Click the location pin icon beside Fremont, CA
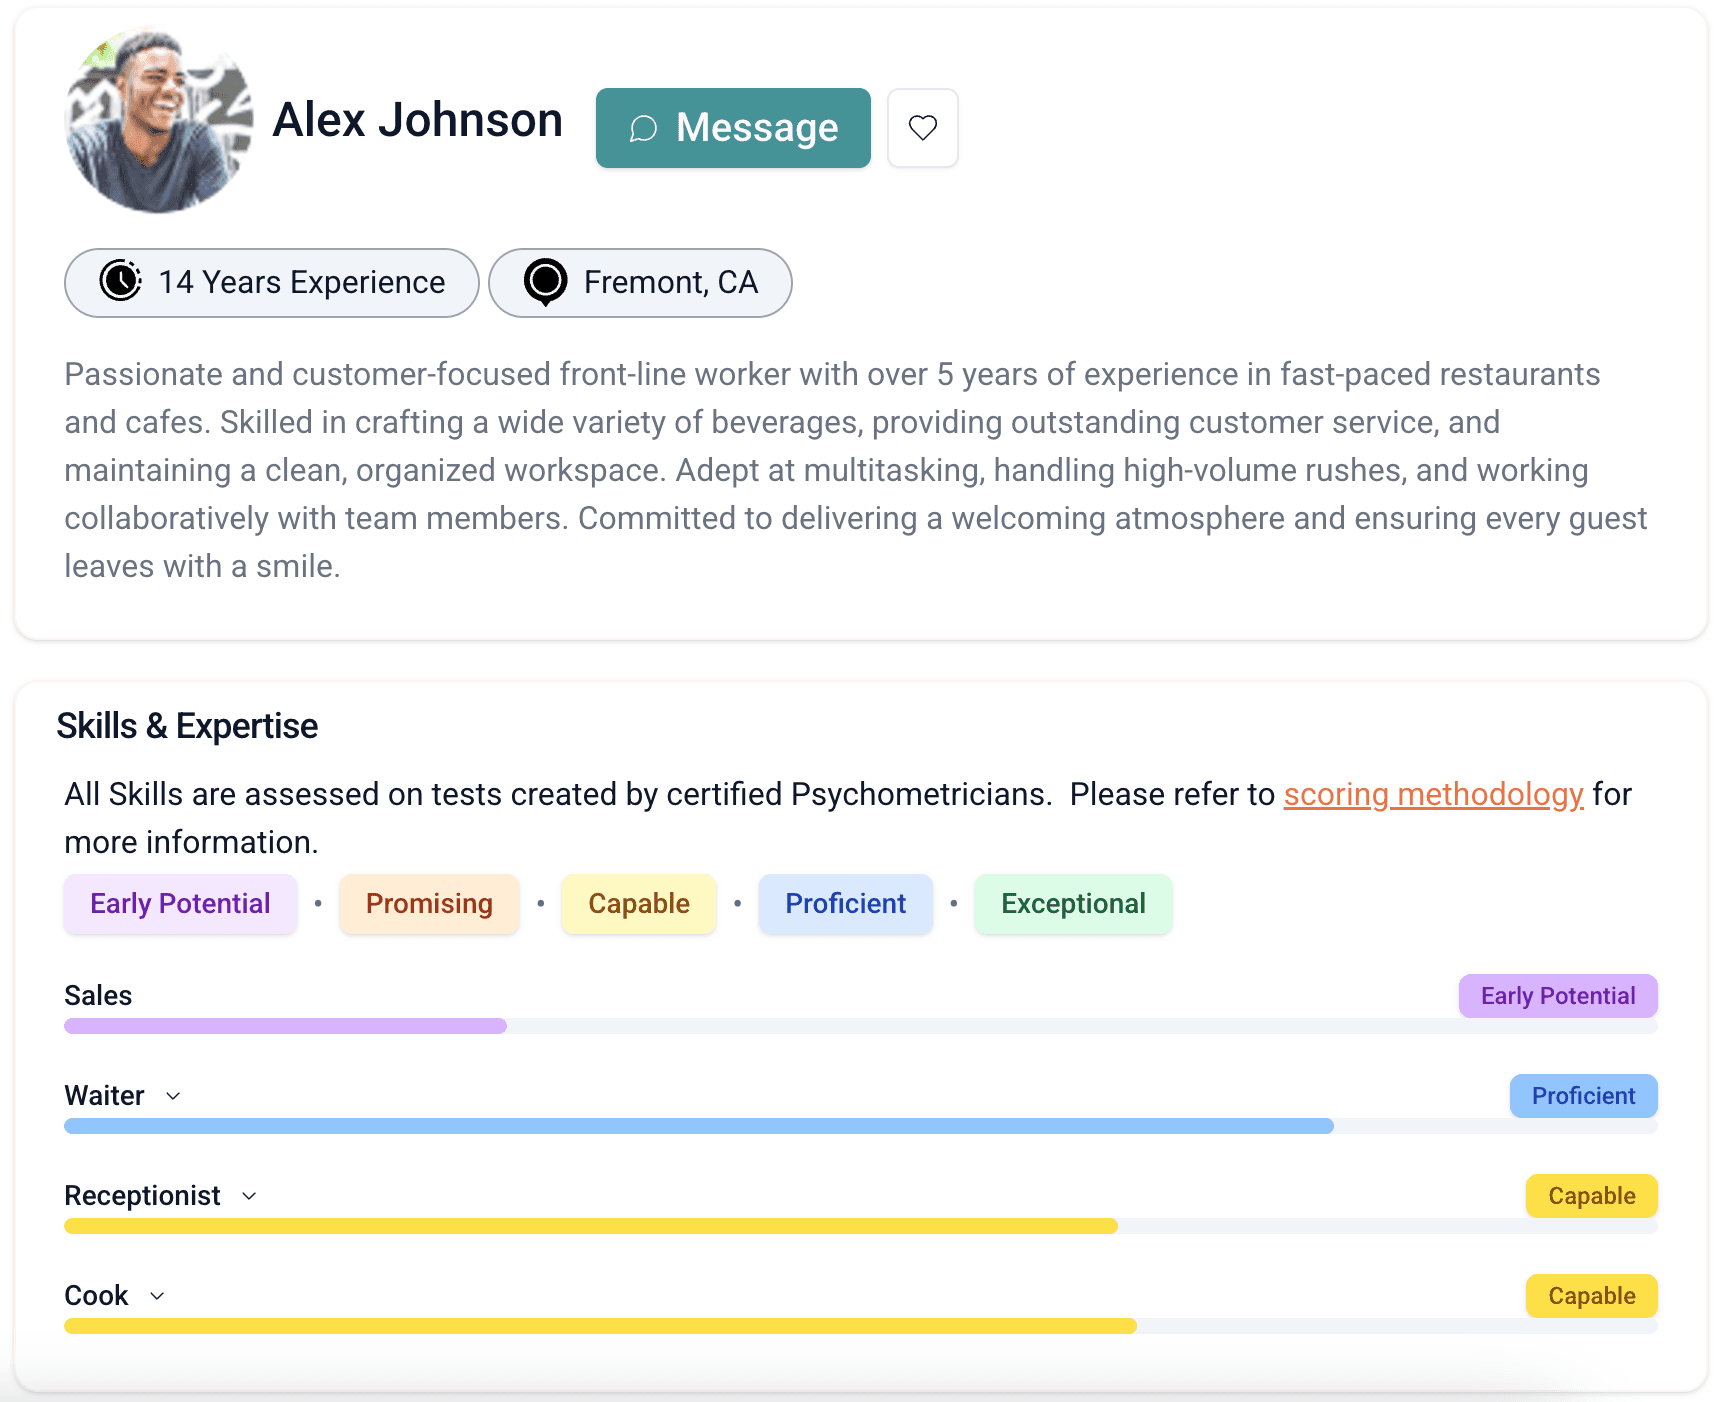The height and width of the screenshot is (1402, 1726). point(544,283)
